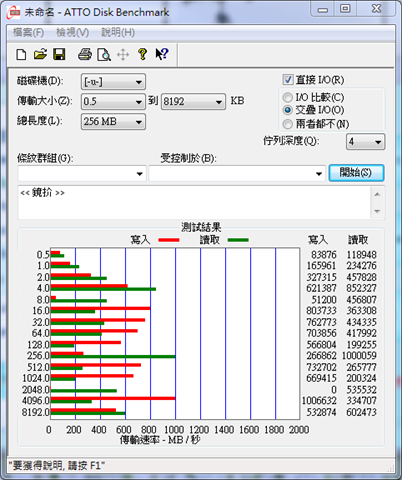This screenshot has width=402, height=480.
Task: Open the 8192 transfer size end dropdown
Action: (193, 101)
